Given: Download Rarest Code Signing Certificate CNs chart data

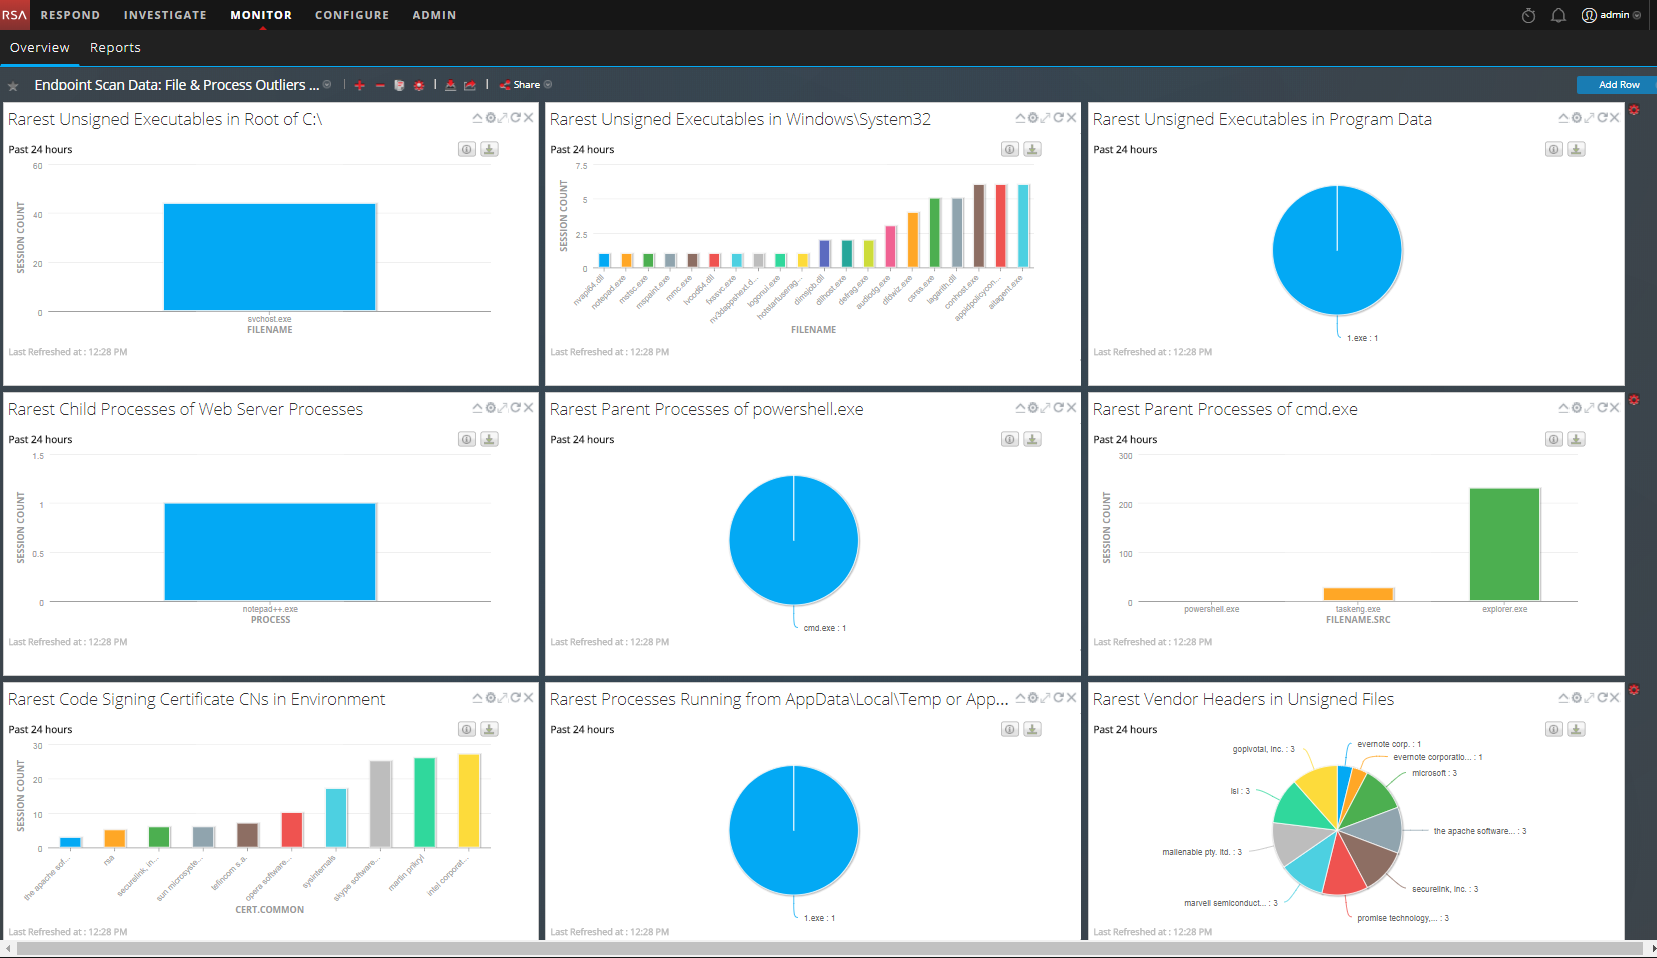Looking at the screenshot, I should tap(489, 729).
